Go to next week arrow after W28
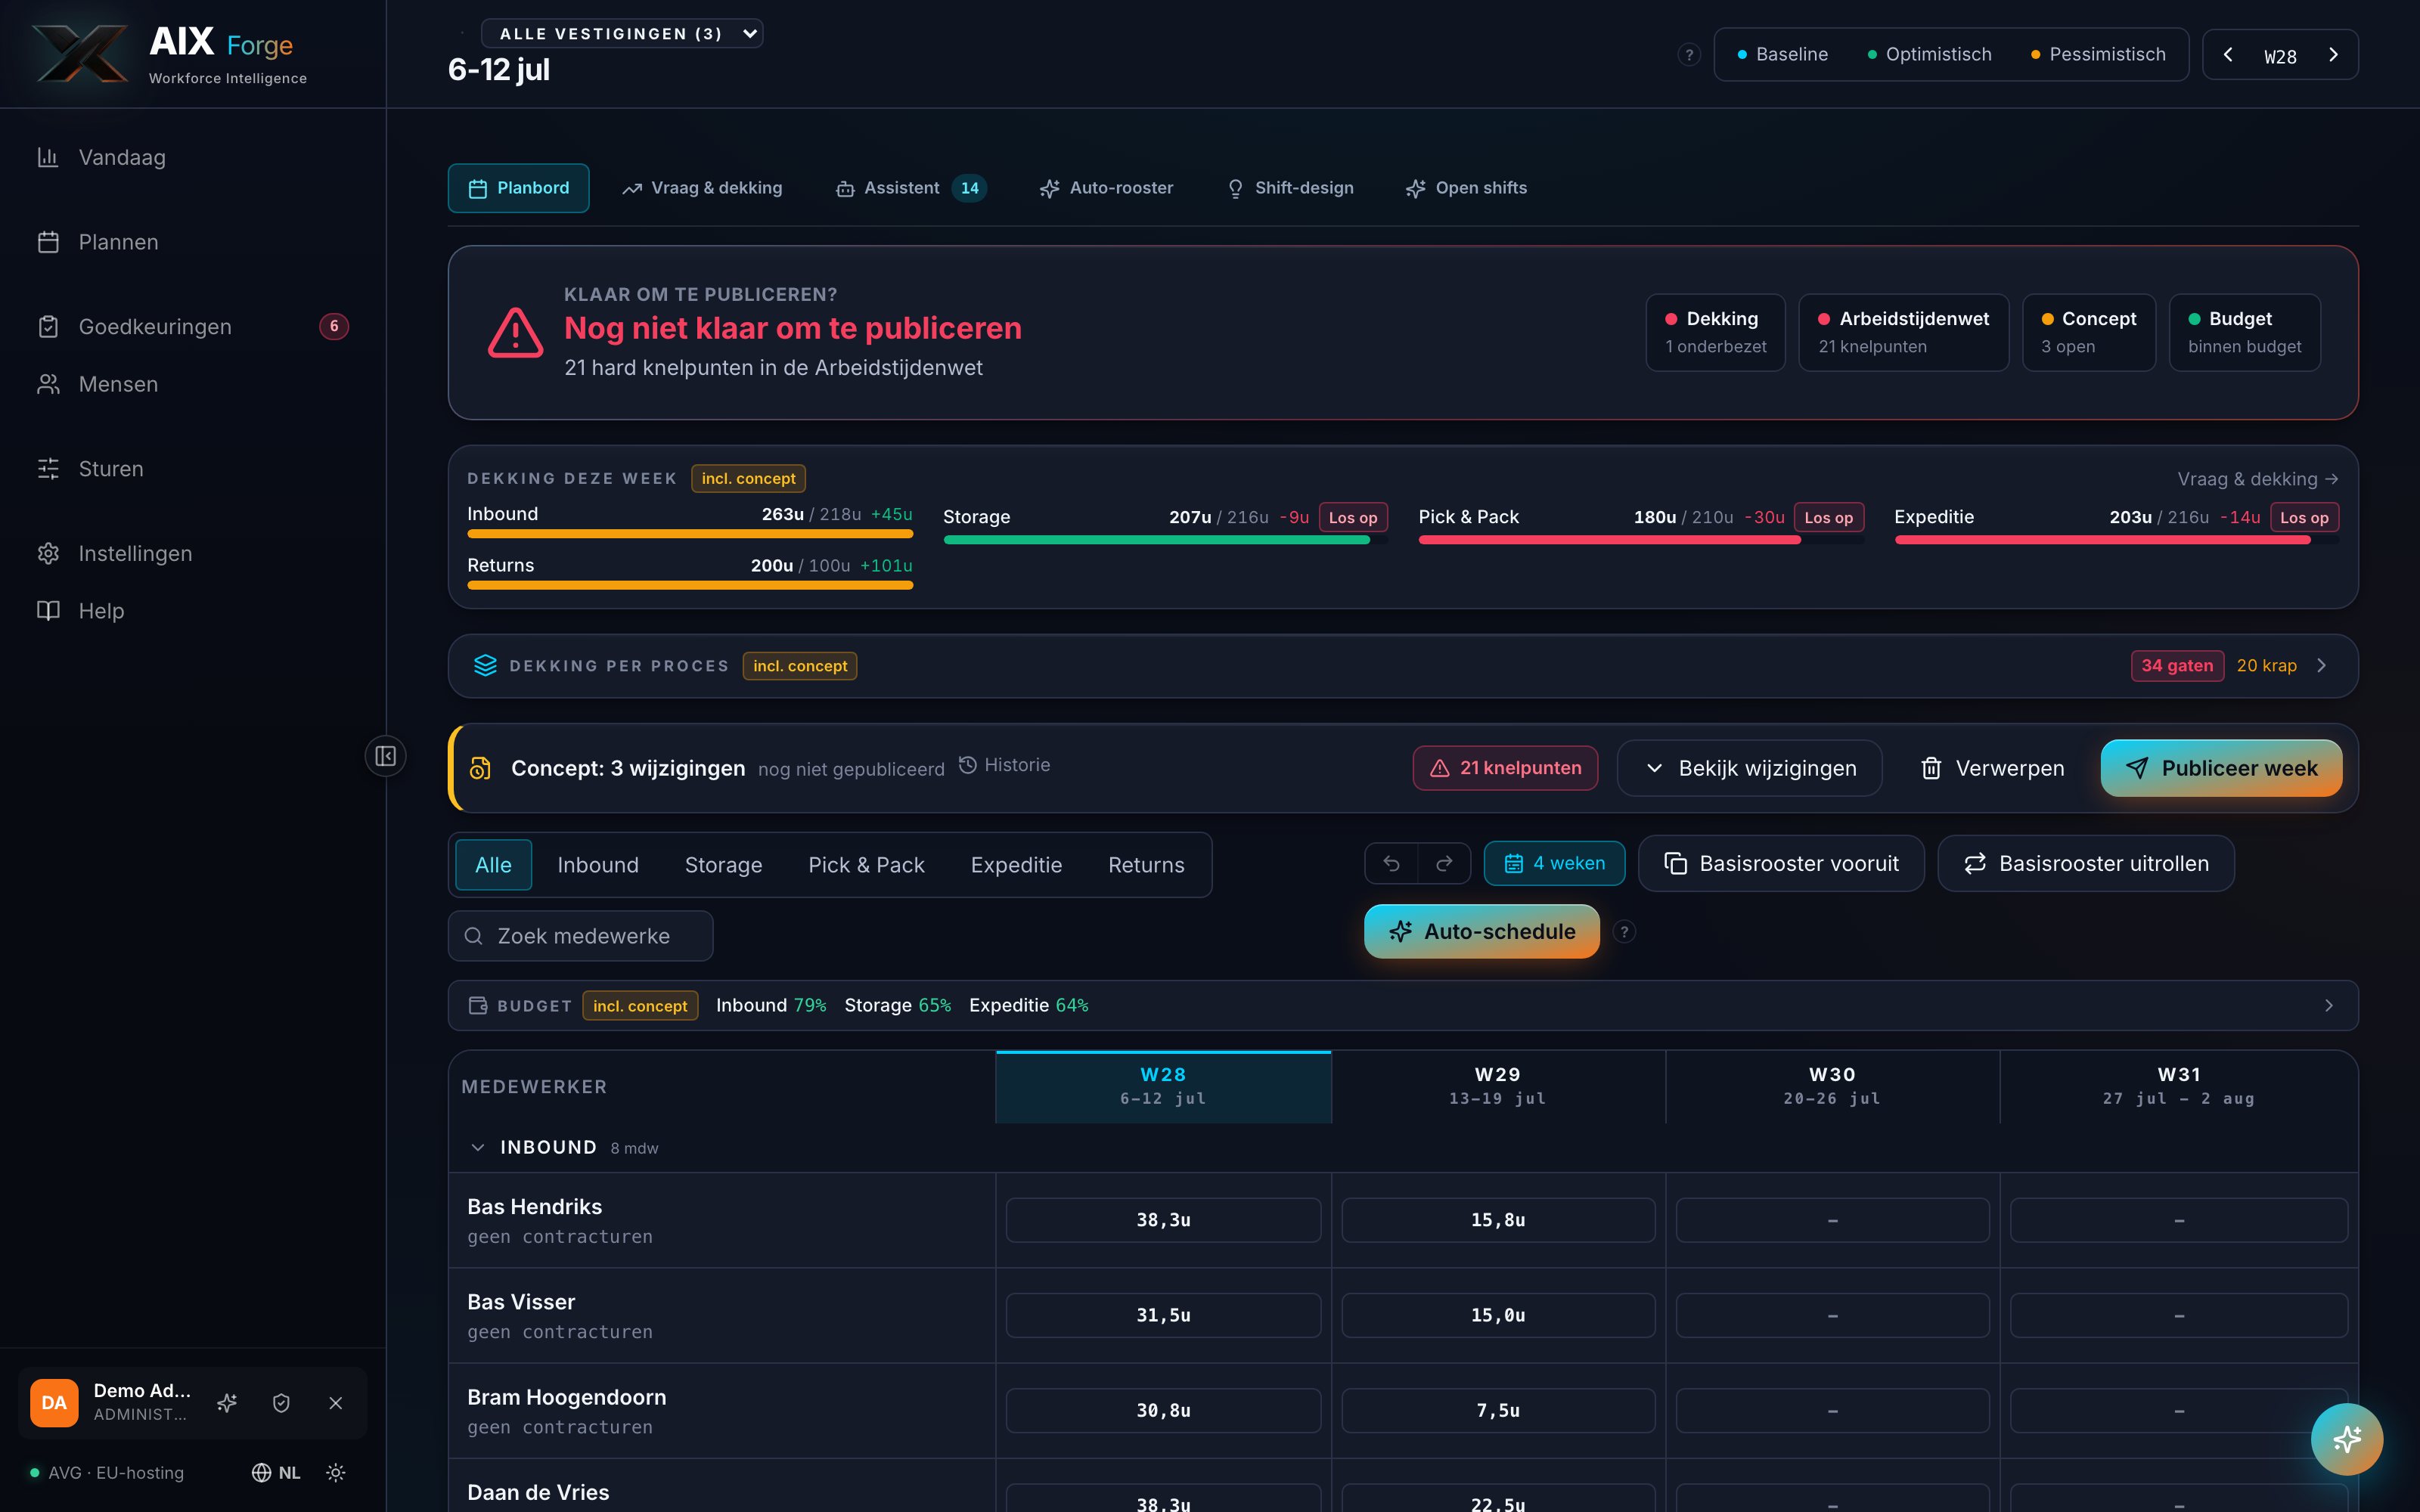The width and height of the screenshot is (2420, 1512). (2333, 55)
